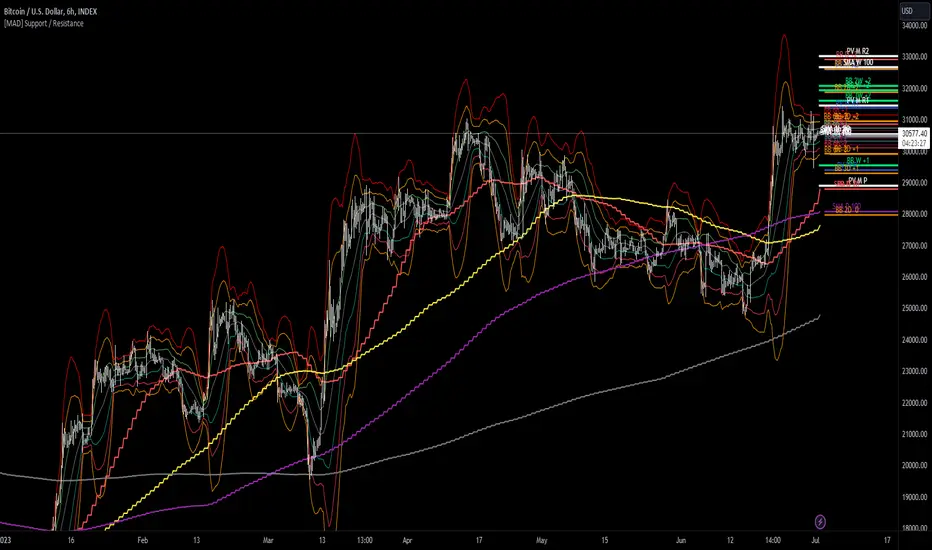This screenshot has width=932, height=550.
Task: Click the 34000.00 price axis value
Action: 914,26
